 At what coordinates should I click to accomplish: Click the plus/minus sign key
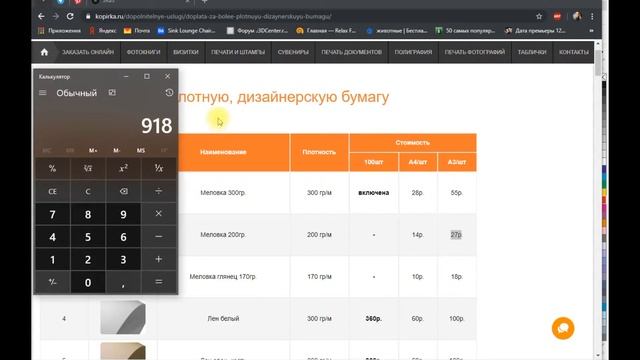coord(52,282)
